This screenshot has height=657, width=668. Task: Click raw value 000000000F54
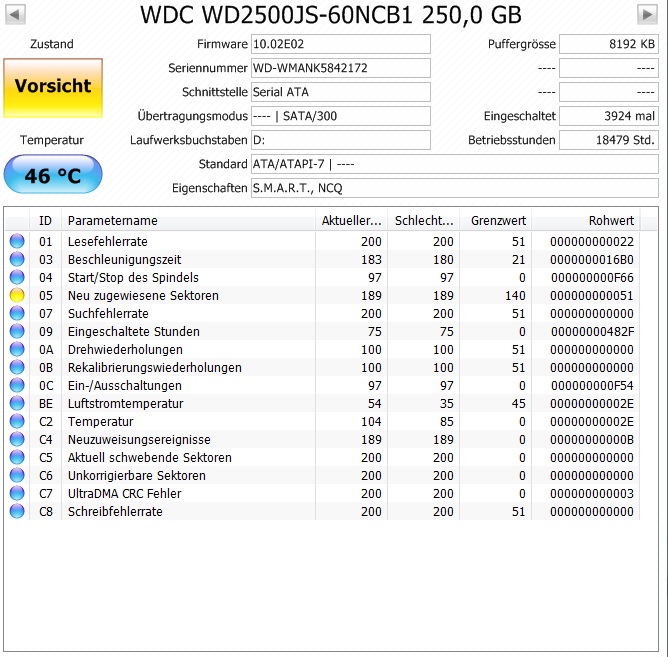pyautogui.click(x=592, y=386)
